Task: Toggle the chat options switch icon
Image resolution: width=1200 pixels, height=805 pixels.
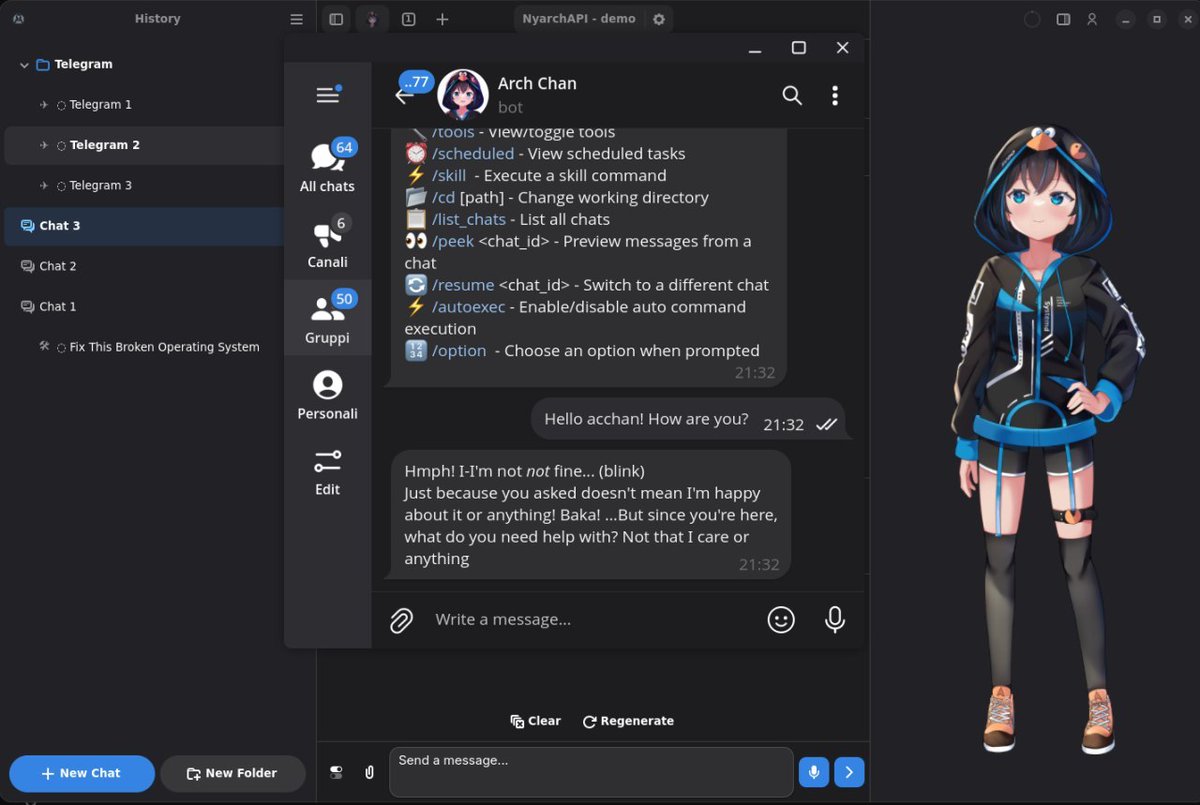Action: (336, 772)
